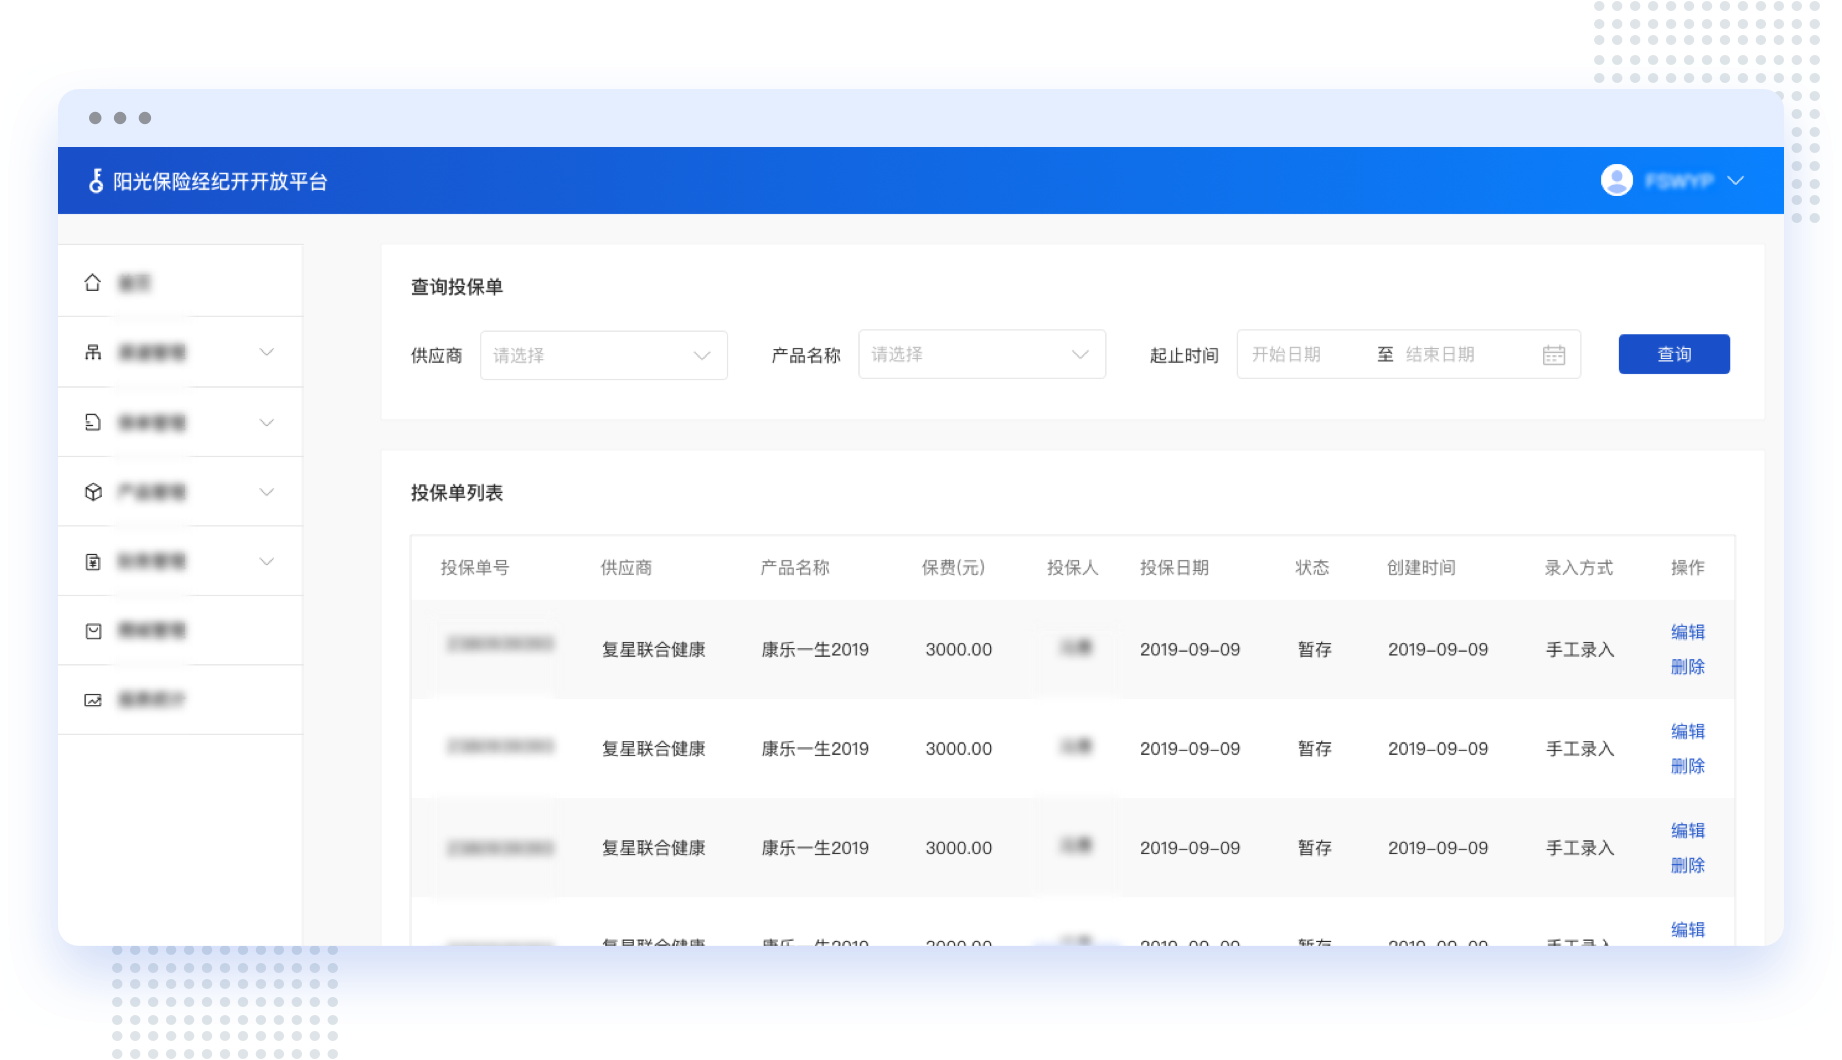
Task: Click 3000.00 in the second row
Action: pos(959,749)
